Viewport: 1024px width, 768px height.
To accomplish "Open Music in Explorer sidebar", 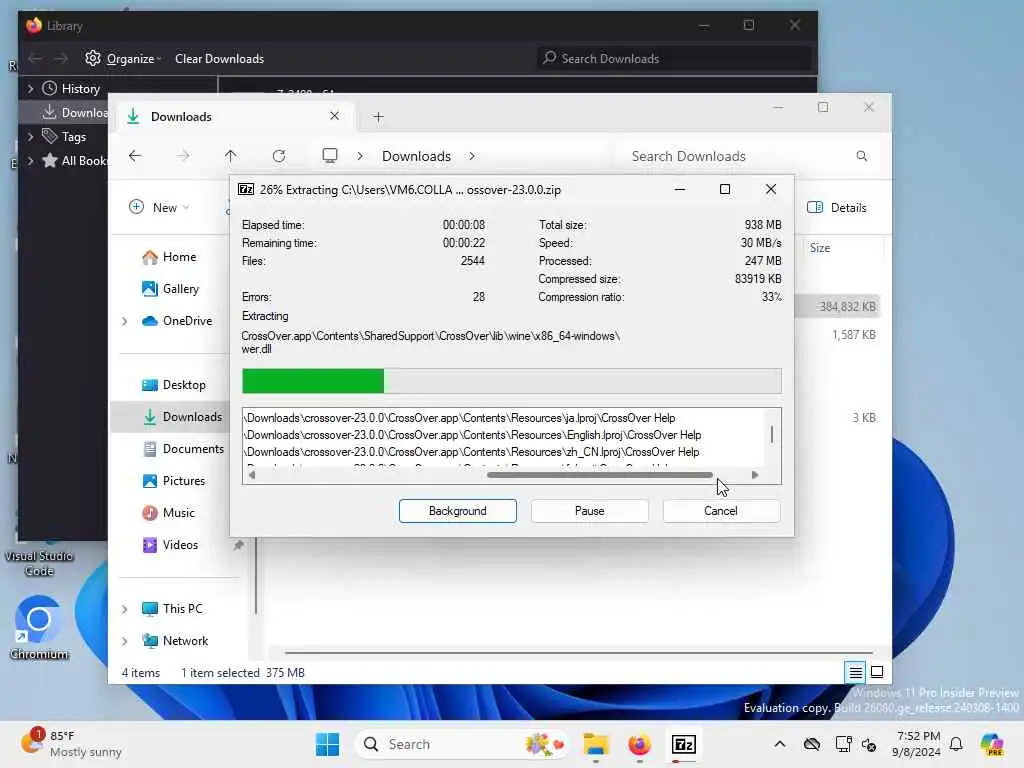I will [168, 513].
